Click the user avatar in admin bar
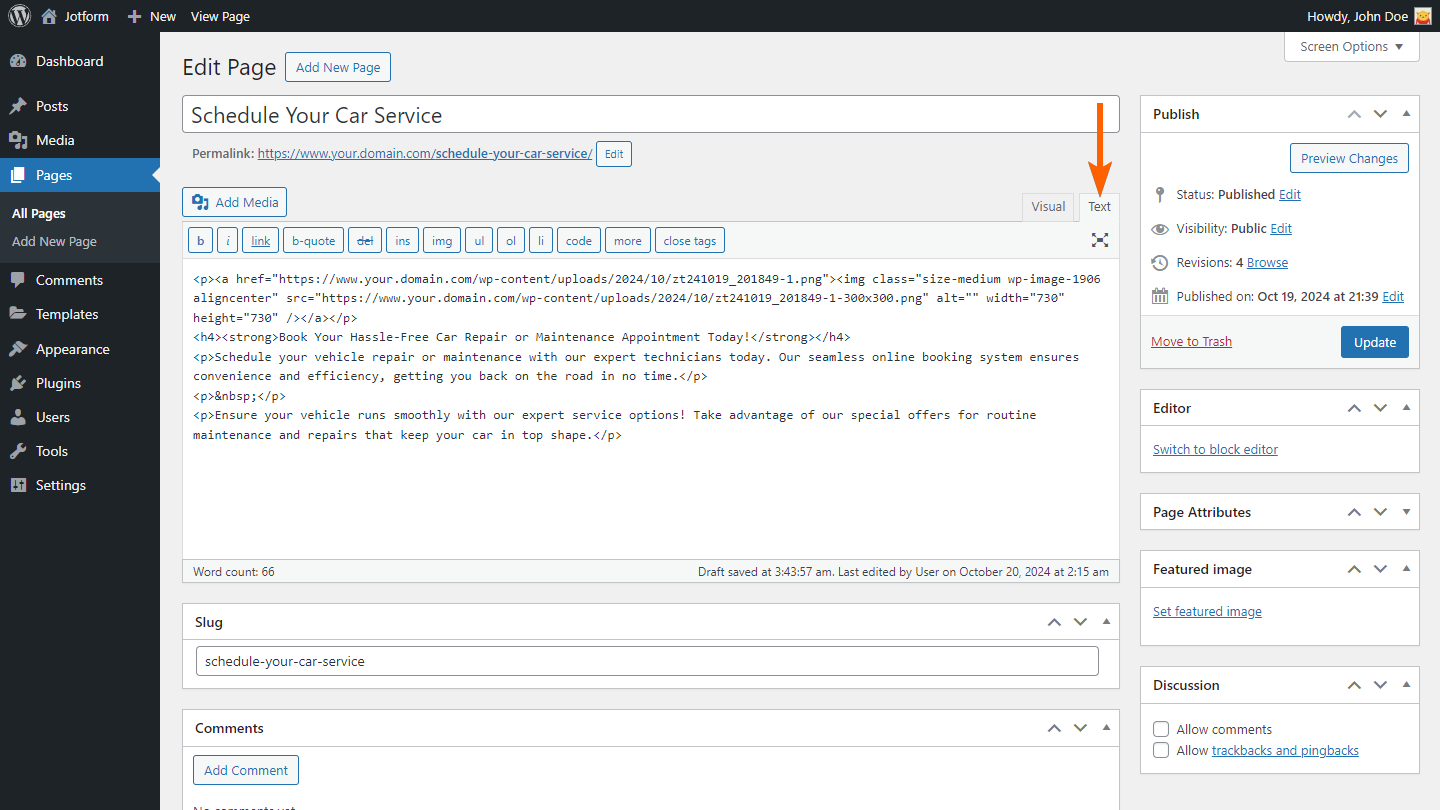The width and height of the screenshot is (1440, 810). tap(1422, 16)
